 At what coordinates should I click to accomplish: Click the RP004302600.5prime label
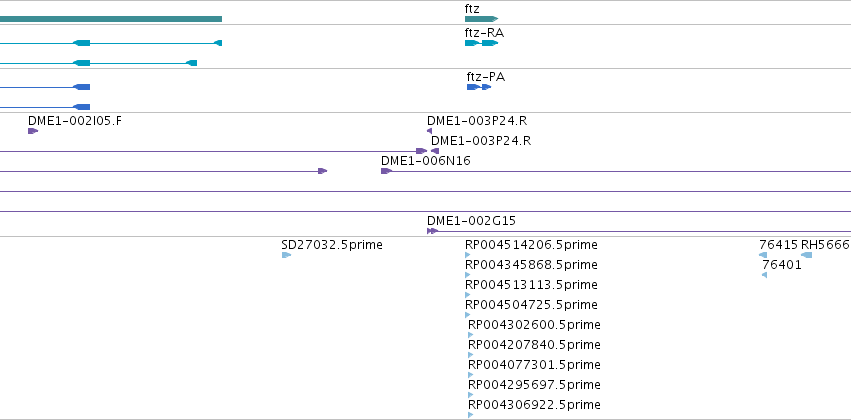(x=534, y=324)
